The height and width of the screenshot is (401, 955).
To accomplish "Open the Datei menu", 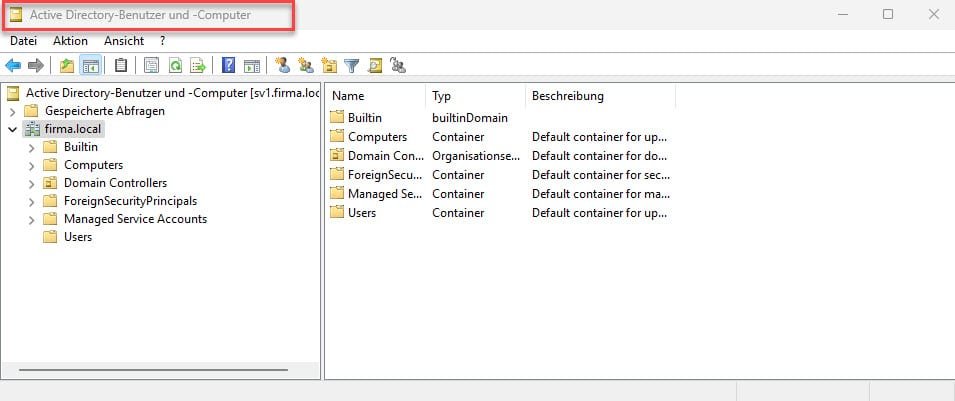I will [24, 41].
